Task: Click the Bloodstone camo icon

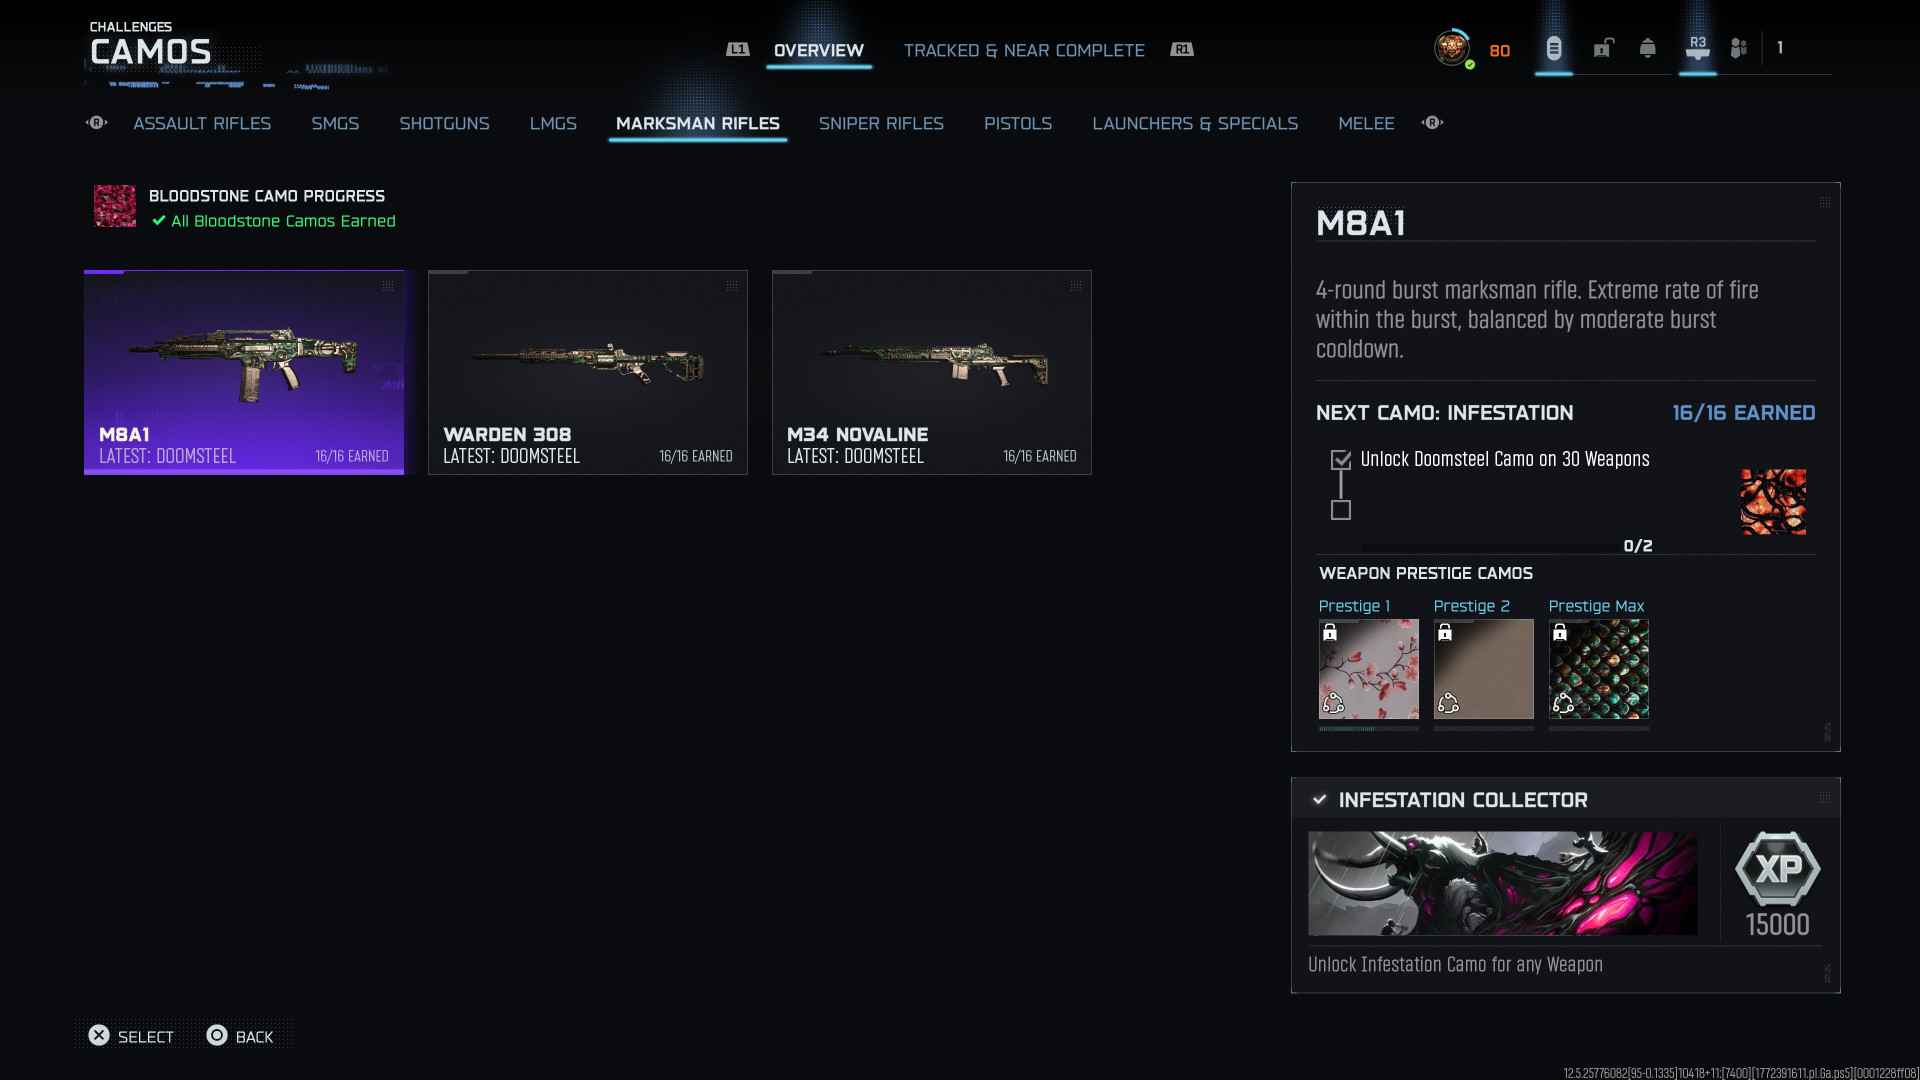Action: [x=115, y=206]
